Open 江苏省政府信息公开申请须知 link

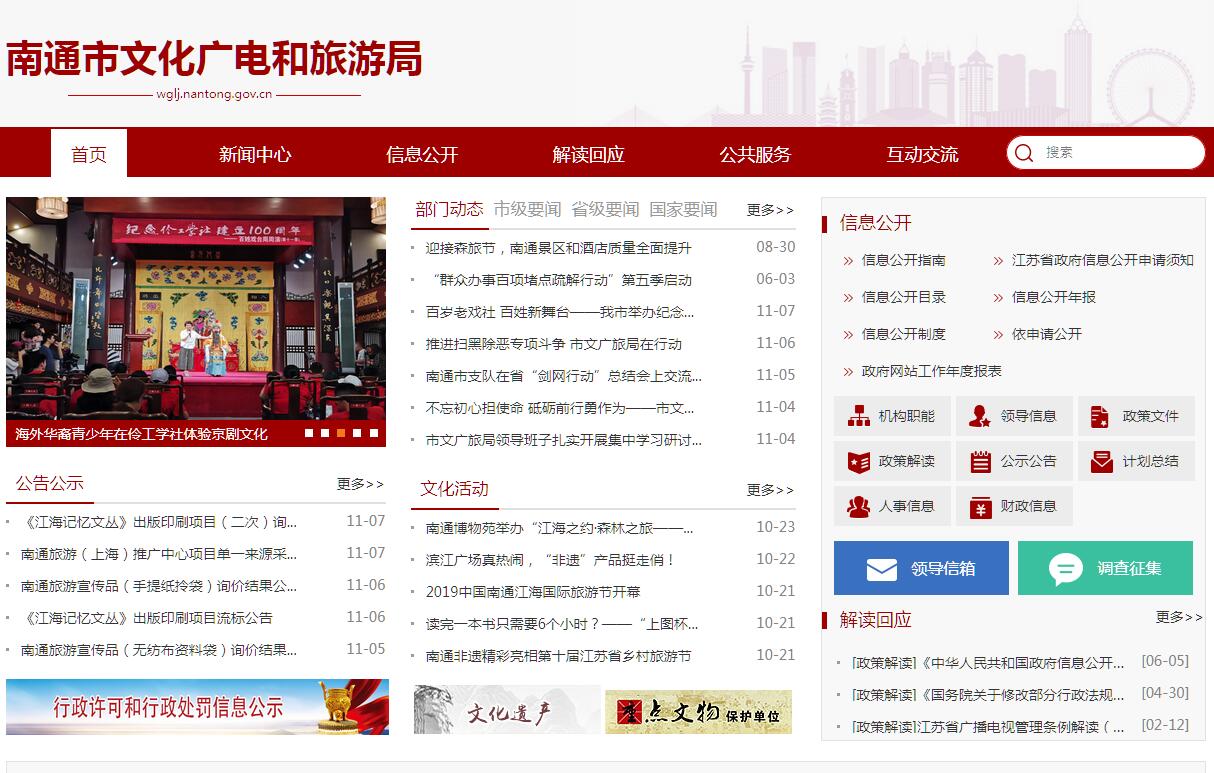(x=1102, y=260)
